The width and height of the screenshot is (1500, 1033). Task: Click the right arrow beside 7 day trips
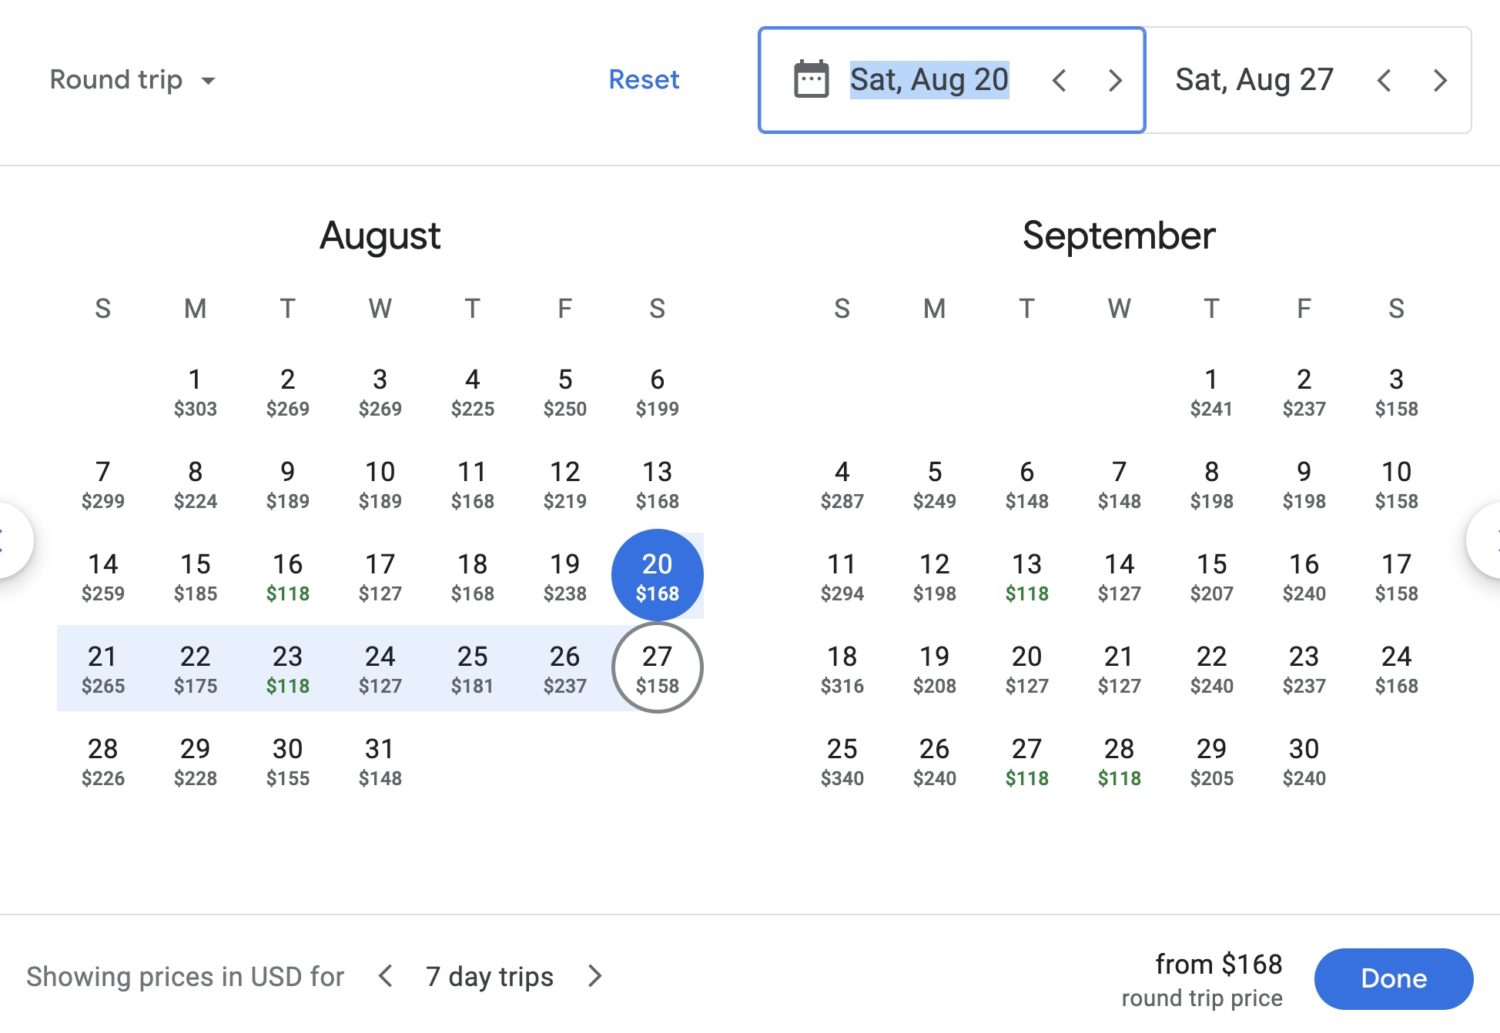[x=594, y=976]
